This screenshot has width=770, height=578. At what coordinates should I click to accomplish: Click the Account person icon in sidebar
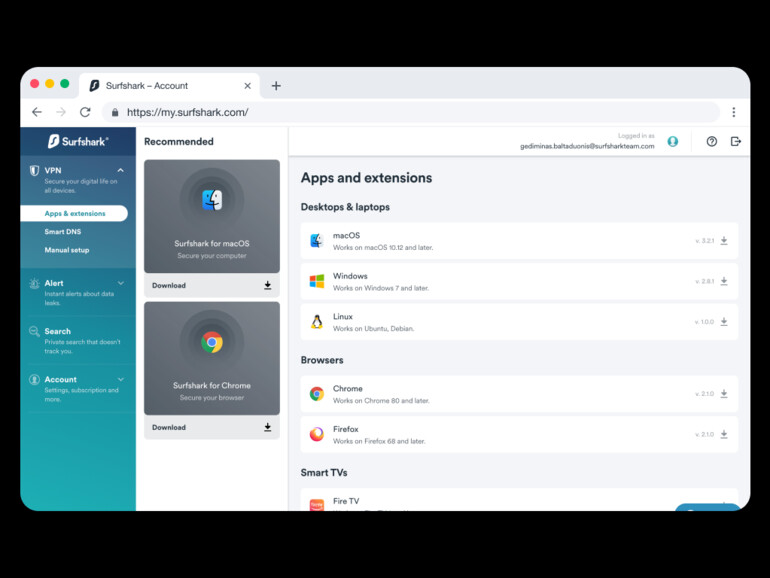[34, 380]
